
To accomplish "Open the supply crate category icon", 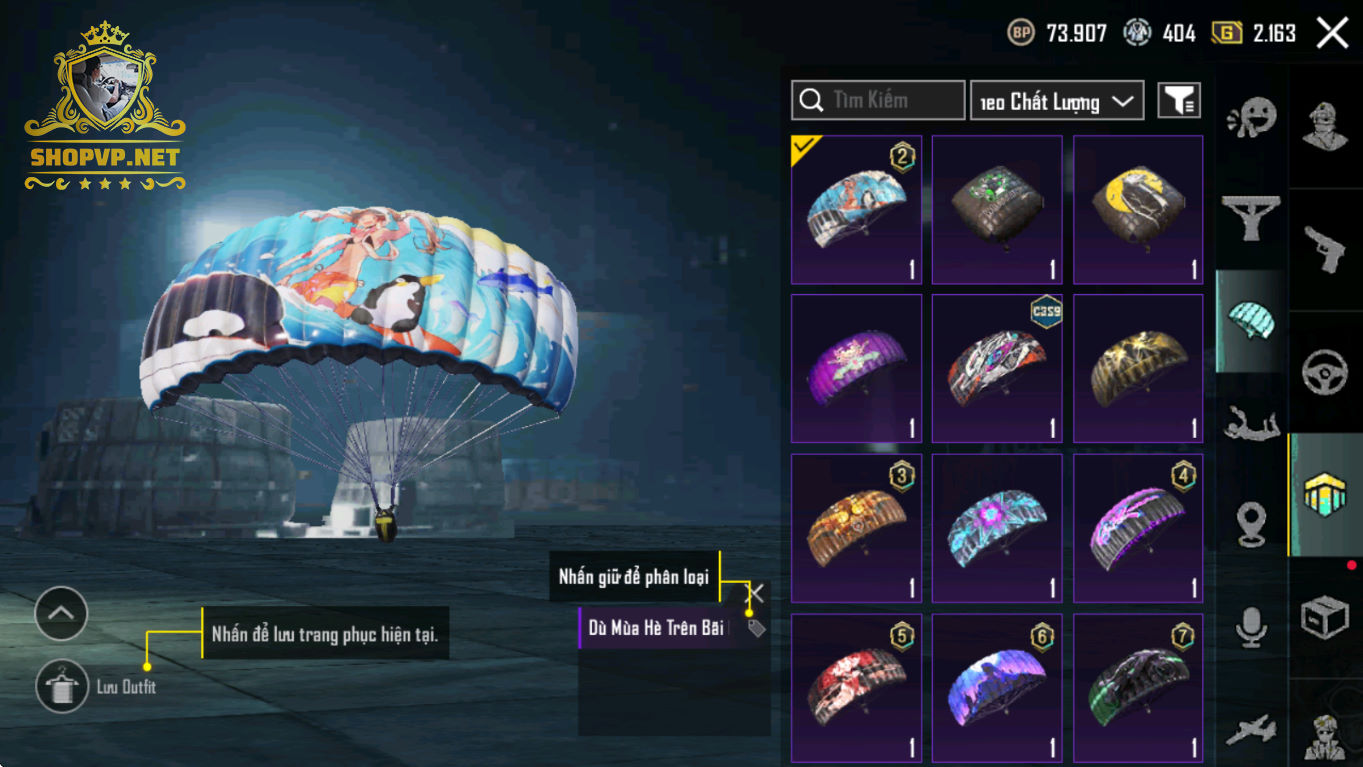I will pyautogui.click(x=1325, y=617).
